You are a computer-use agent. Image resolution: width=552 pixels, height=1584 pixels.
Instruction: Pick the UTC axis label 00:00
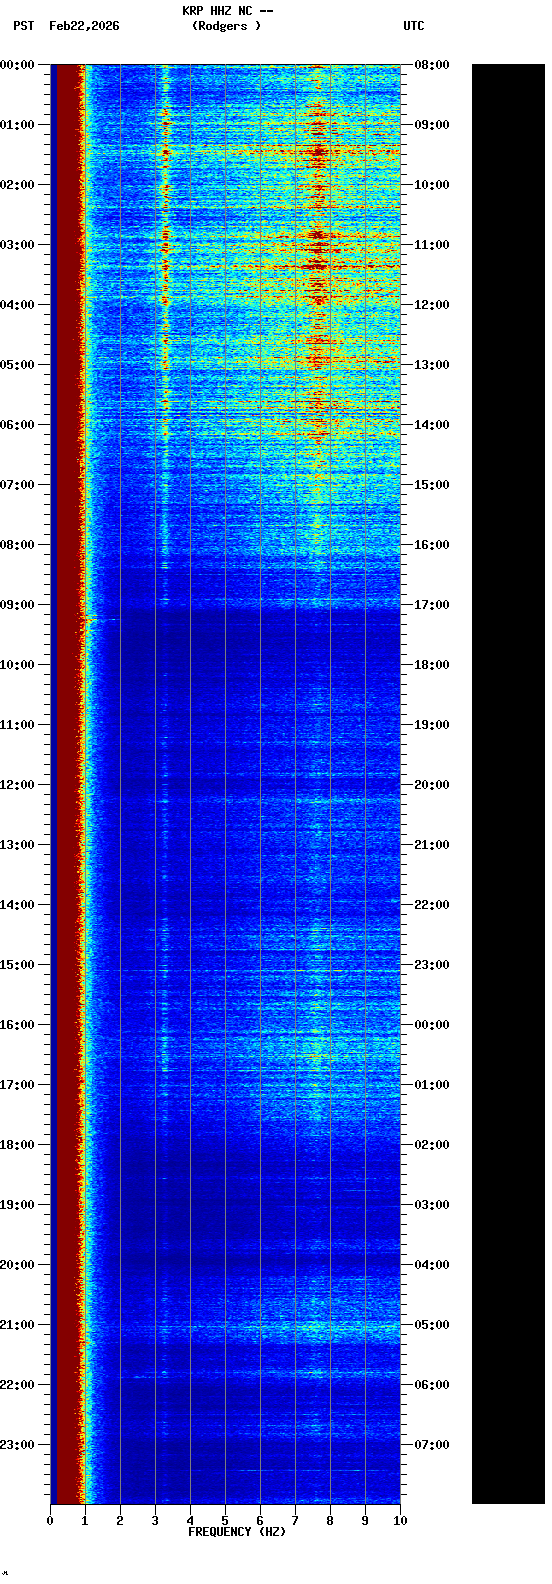pyautogui.click(x=432, y=1025)
